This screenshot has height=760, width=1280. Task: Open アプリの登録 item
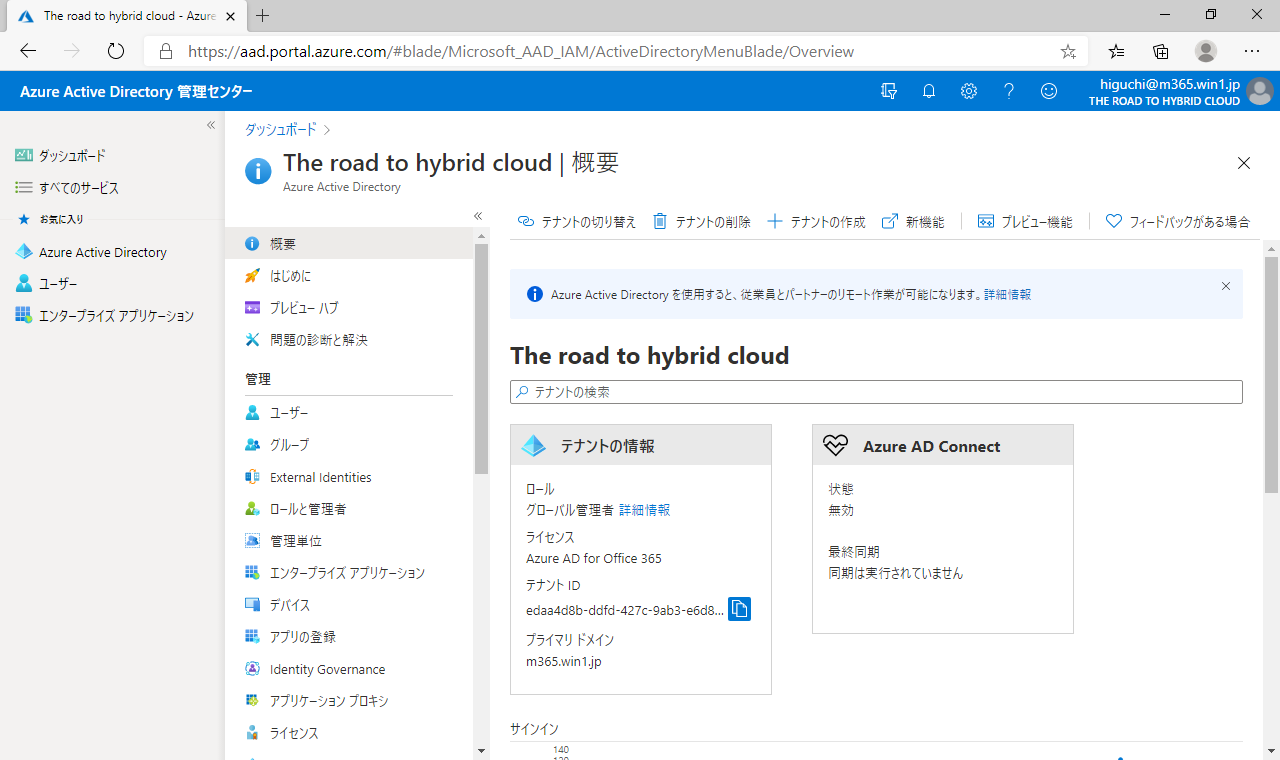coord(349,637)
